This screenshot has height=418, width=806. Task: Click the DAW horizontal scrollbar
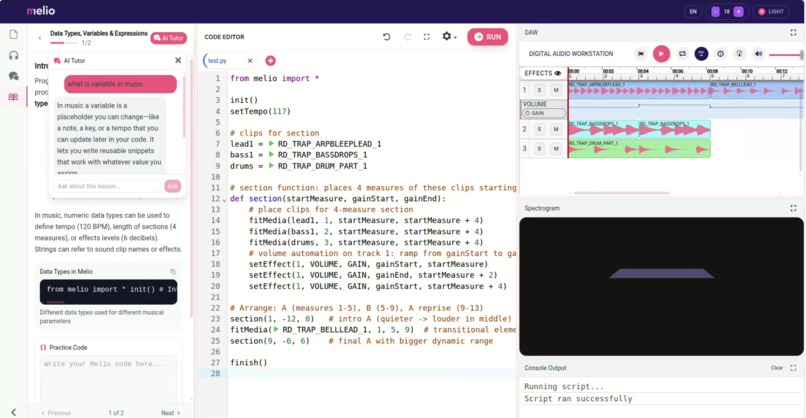621,193
